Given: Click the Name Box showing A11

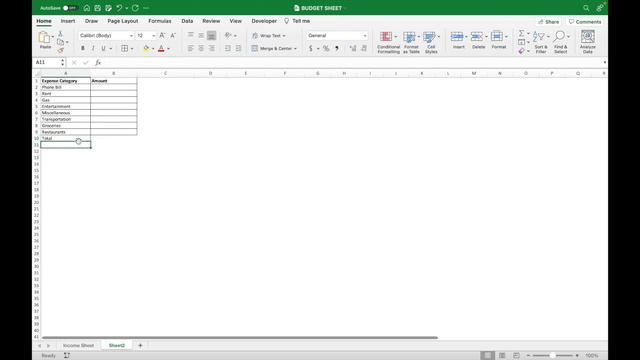Looking at the screenshot, I should coord(47,62).
